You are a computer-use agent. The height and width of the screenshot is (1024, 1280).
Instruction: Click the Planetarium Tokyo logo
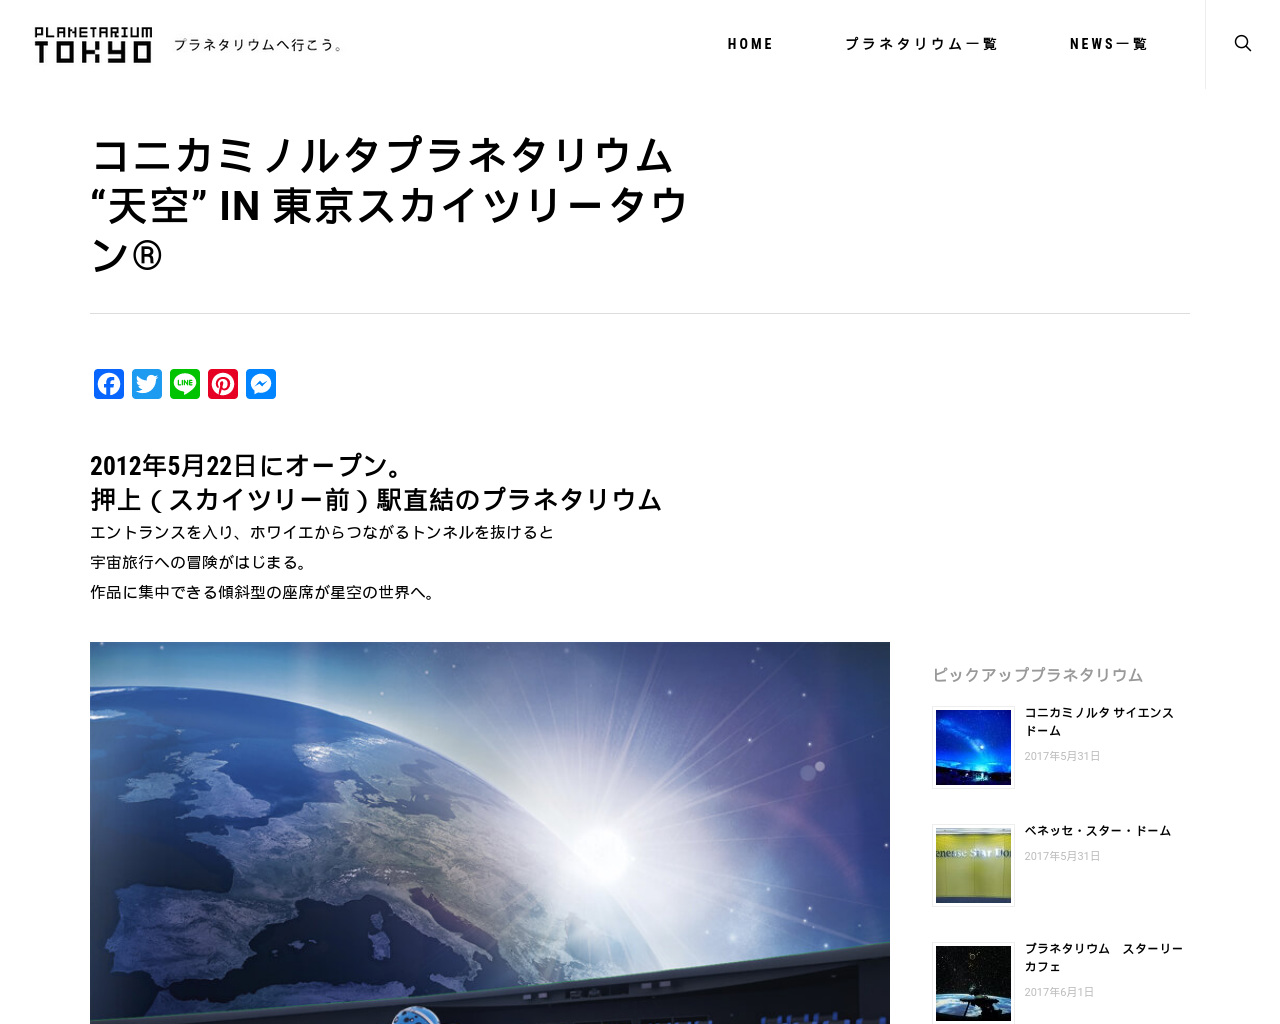click(x=93, y=45)
